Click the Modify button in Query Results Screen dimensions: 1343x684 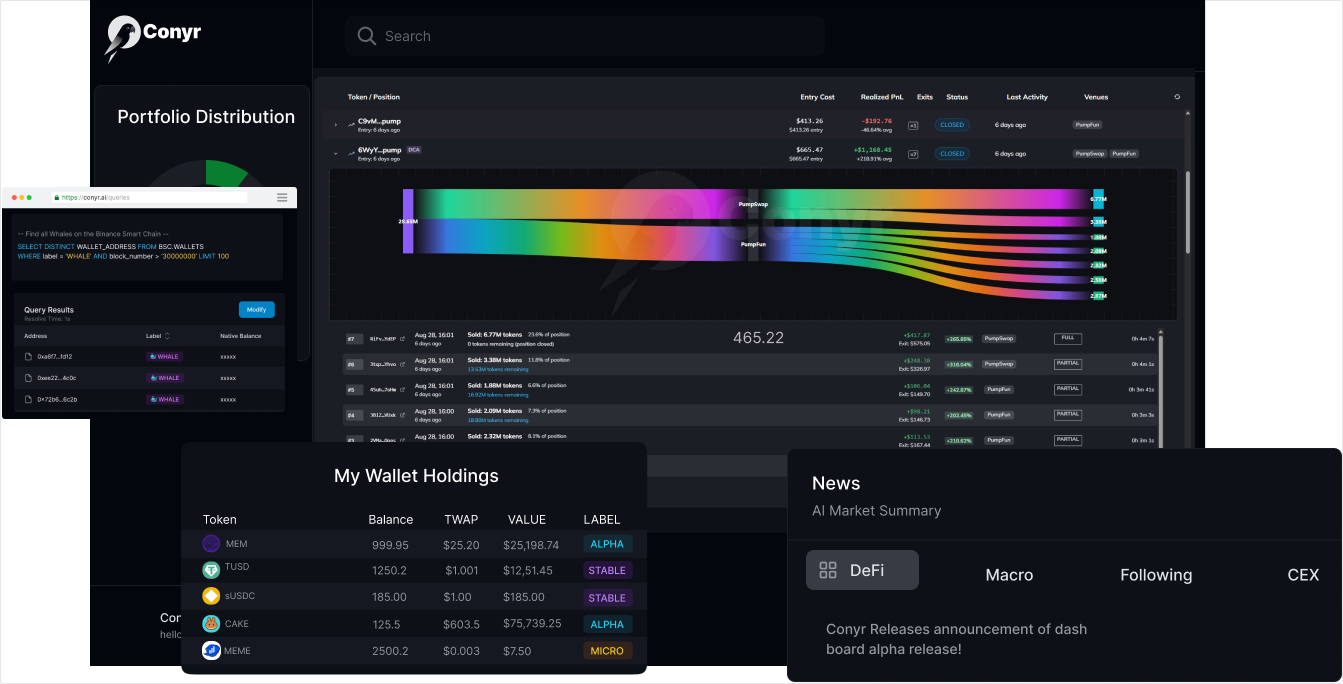click(x=257, y=310)
